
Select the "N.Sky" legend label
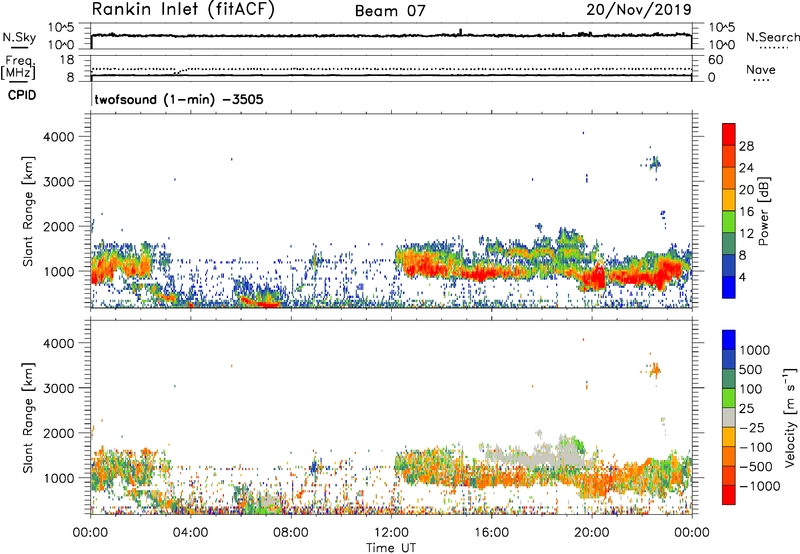[x=19, y=37]
